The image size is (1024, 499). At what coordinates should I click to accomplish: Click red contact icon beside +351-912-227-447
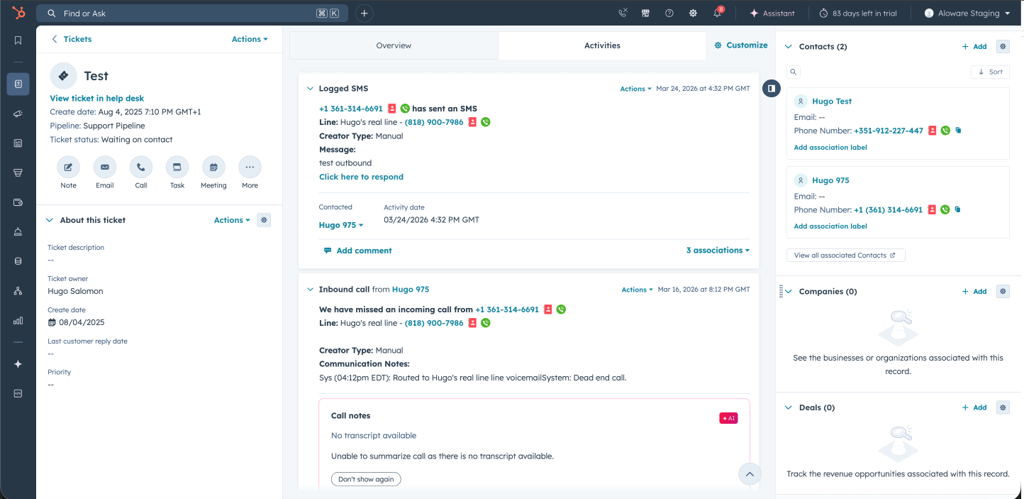[x=933, y=131]
